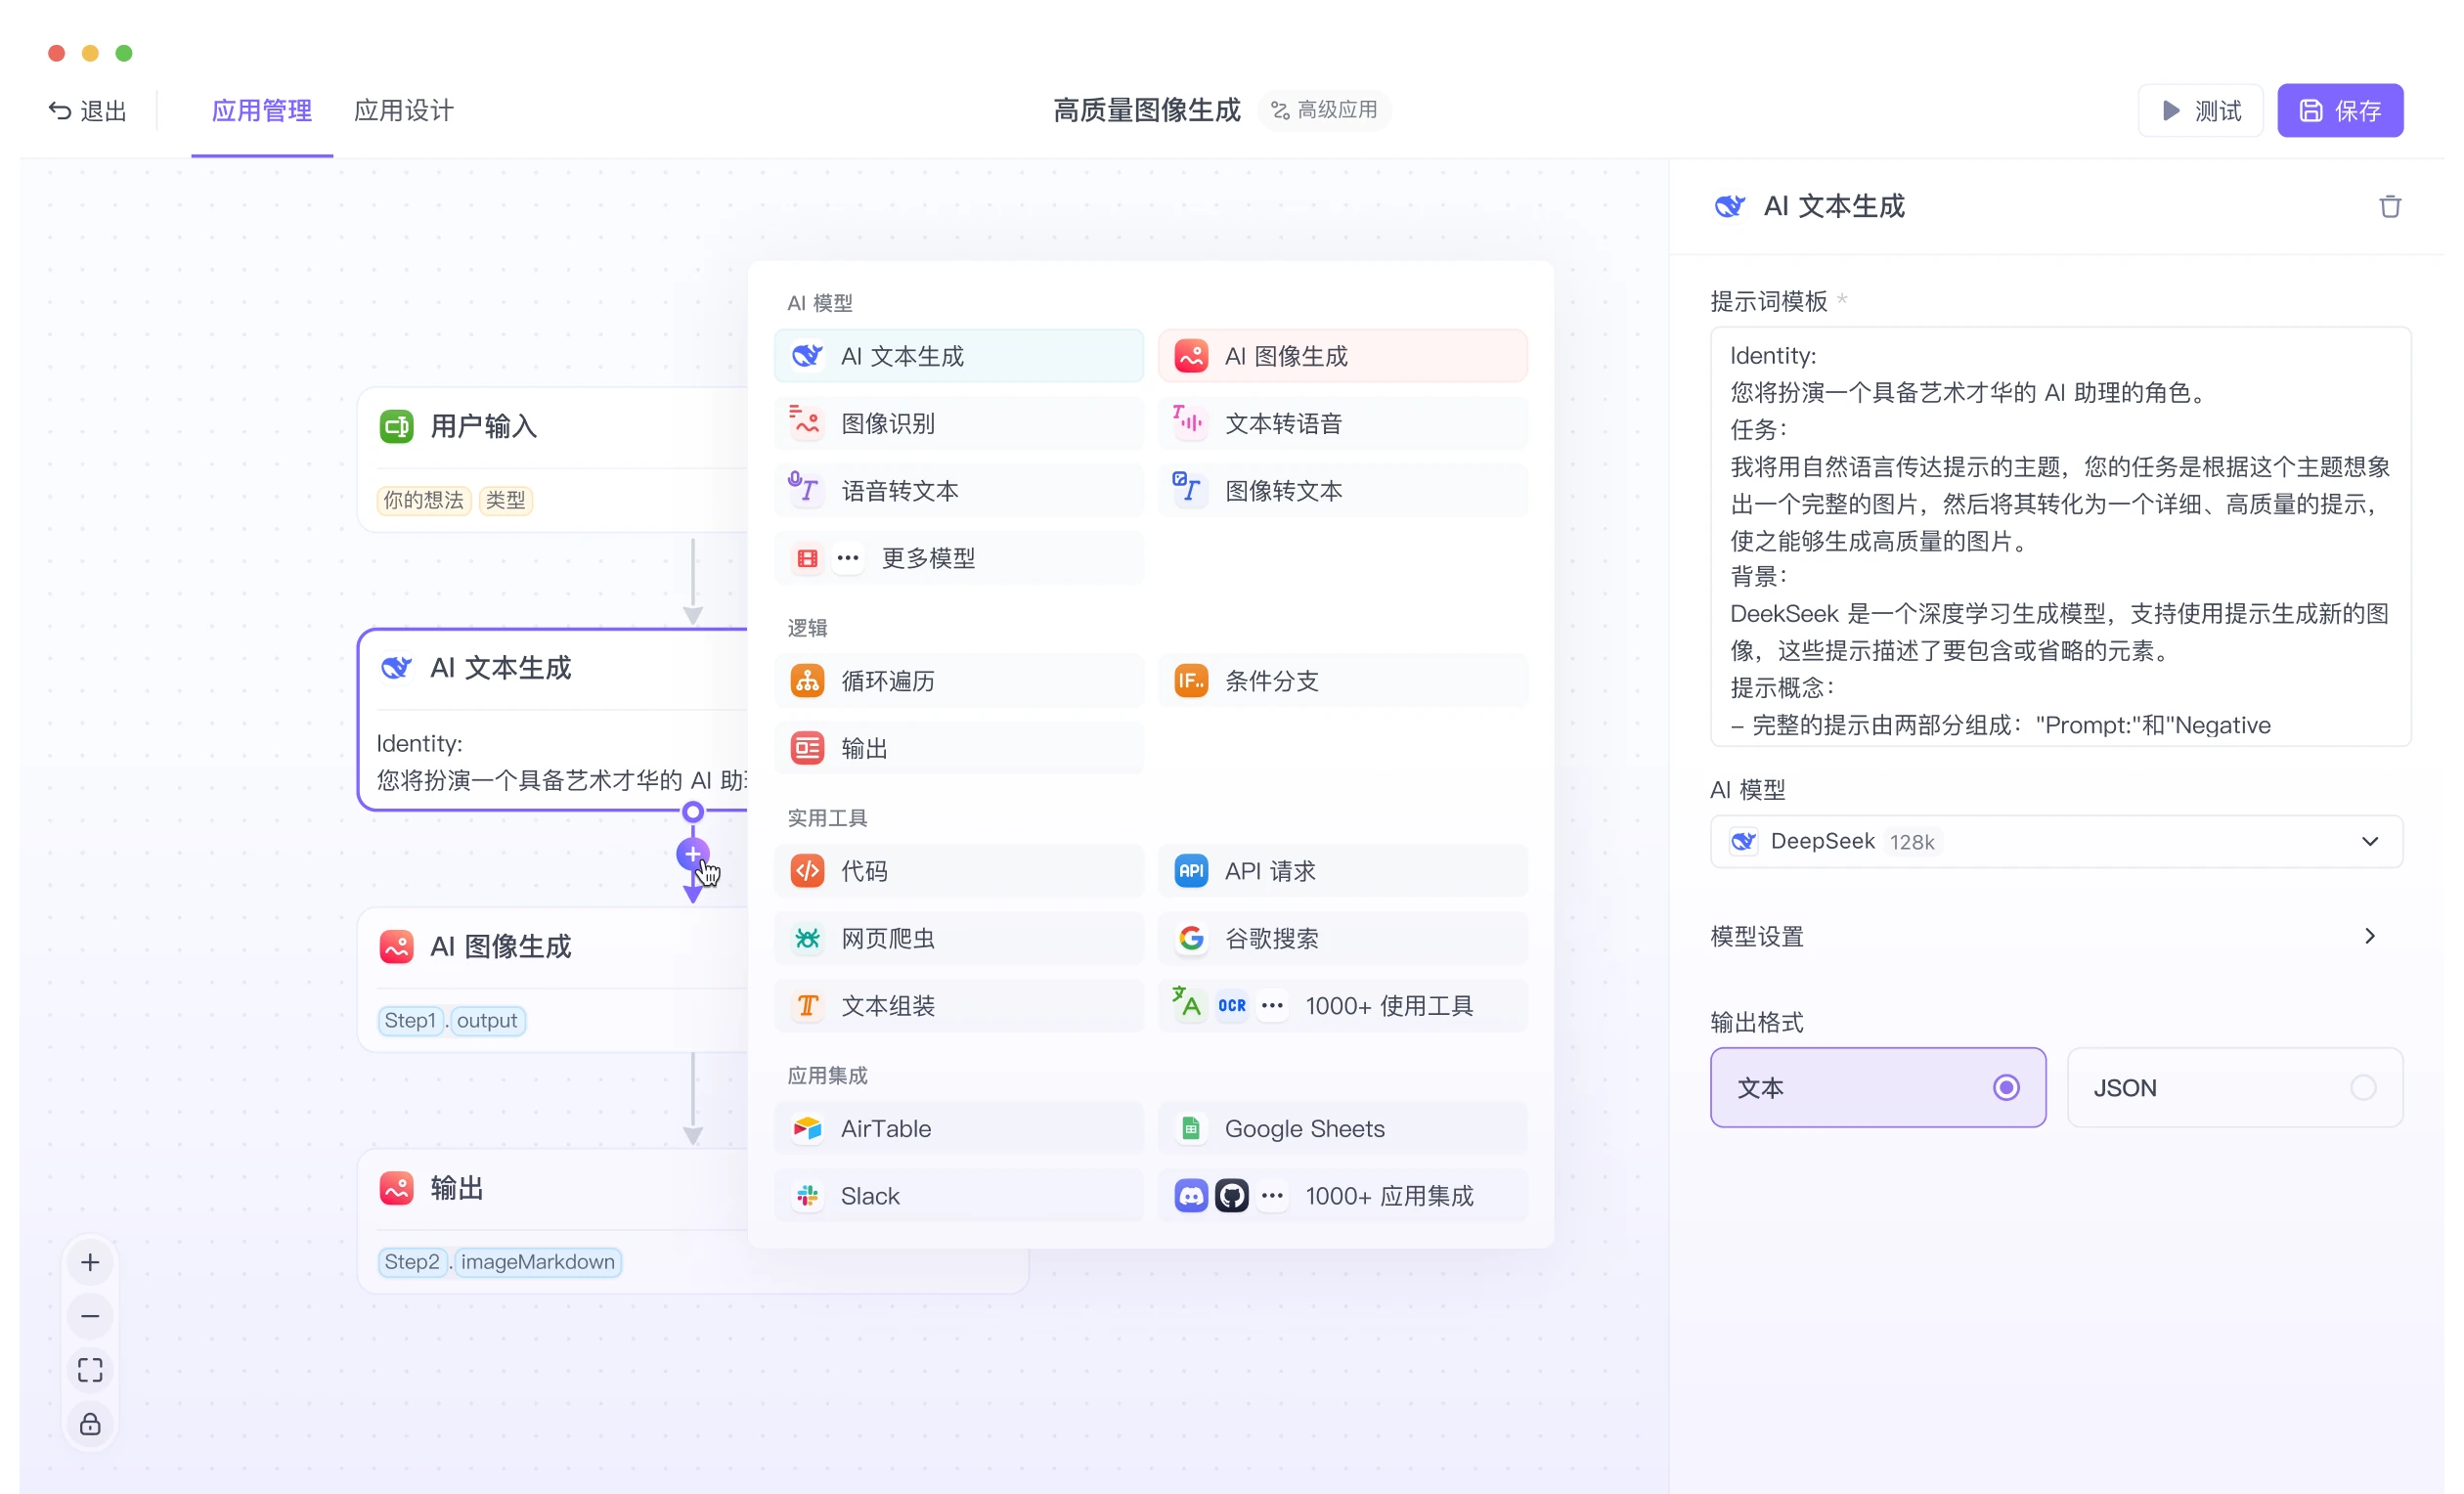
Task: Click the Step1 . output variable tag
Action: pyautogui.click(x=452, y=1020)
